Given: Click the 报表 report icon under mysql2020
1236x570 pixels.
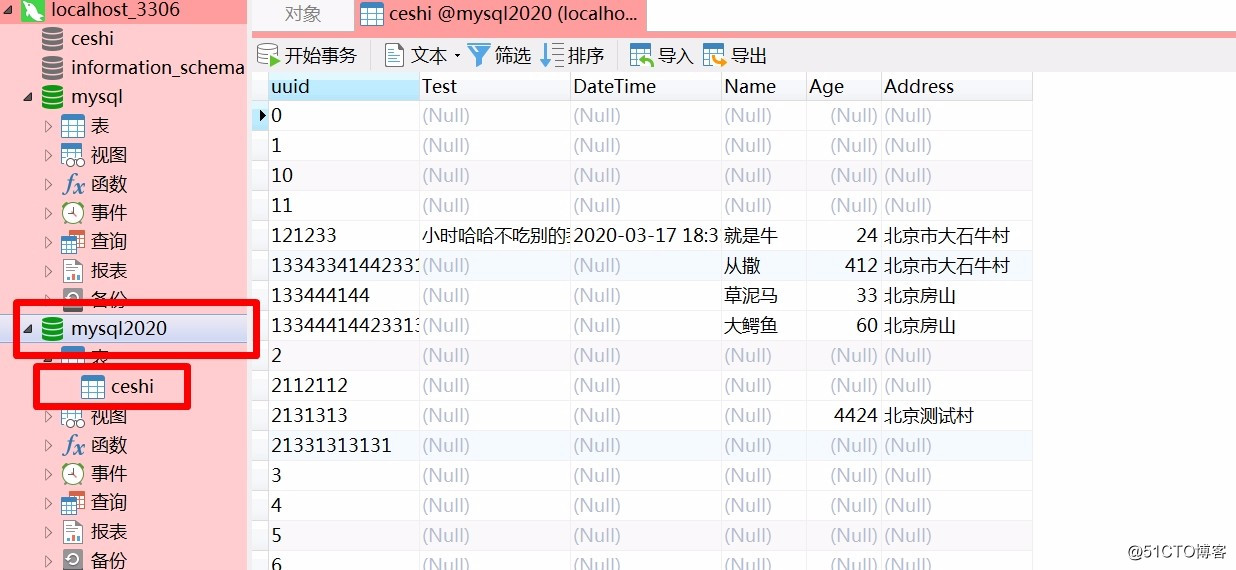Looking at the screenshot, I should [73, 532].
